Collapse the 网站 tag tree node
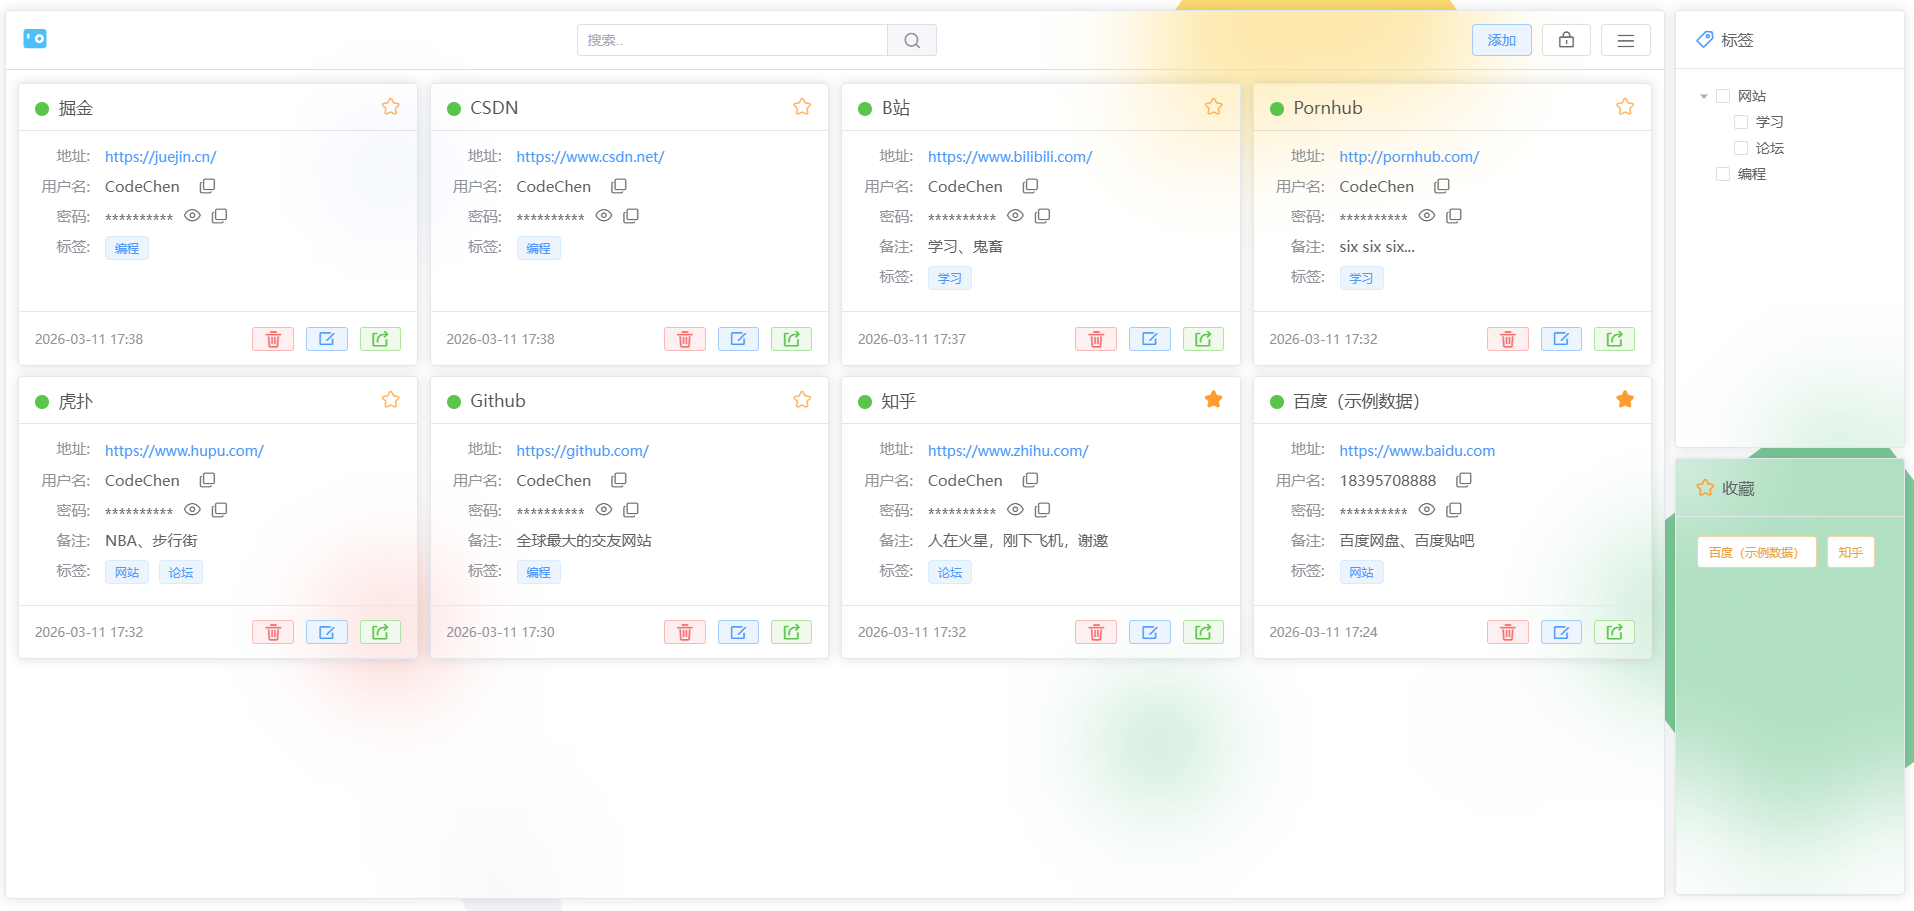Viewport: 1914px width, 911px height. (x=1704, y=96)
